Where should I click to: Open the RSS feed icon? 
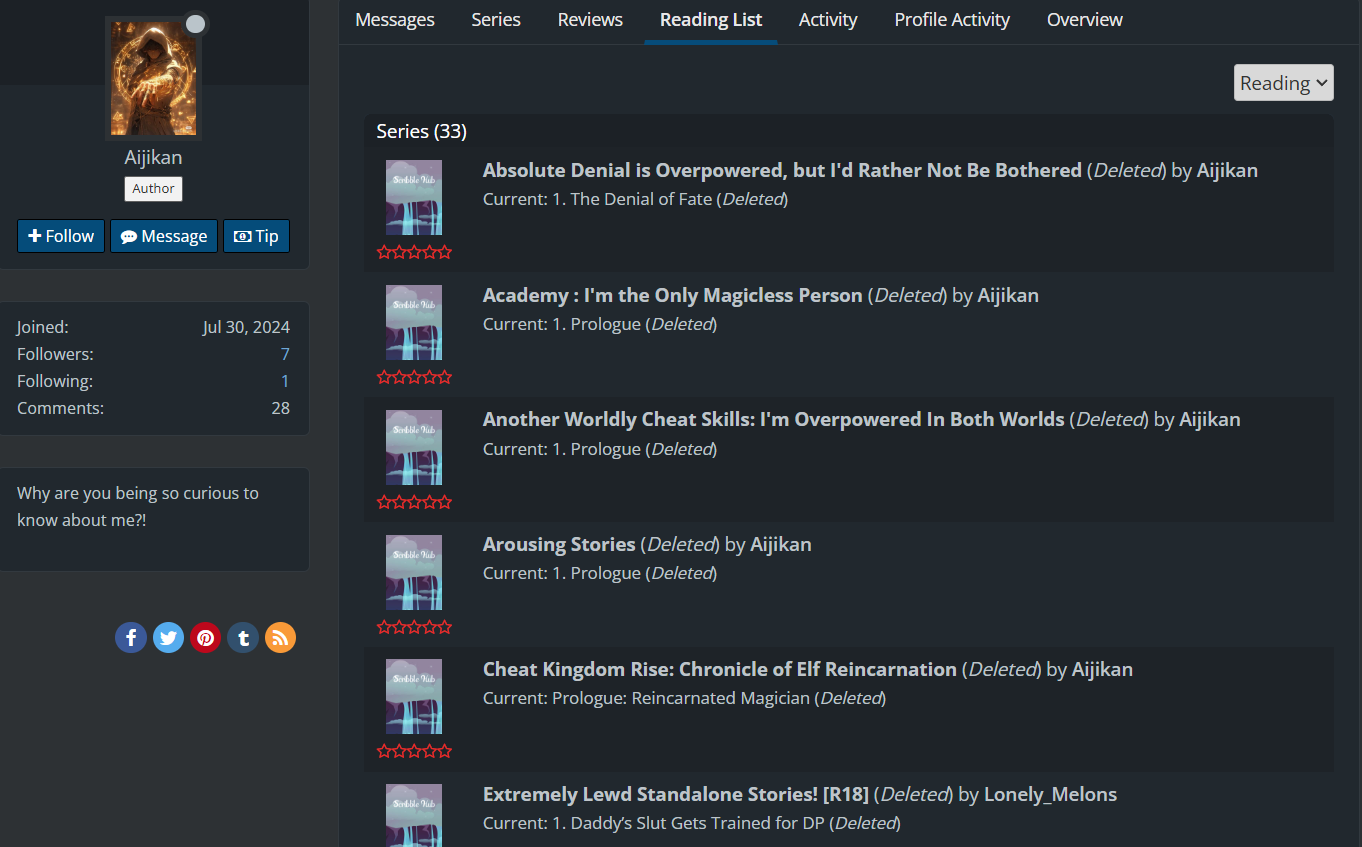280,638
